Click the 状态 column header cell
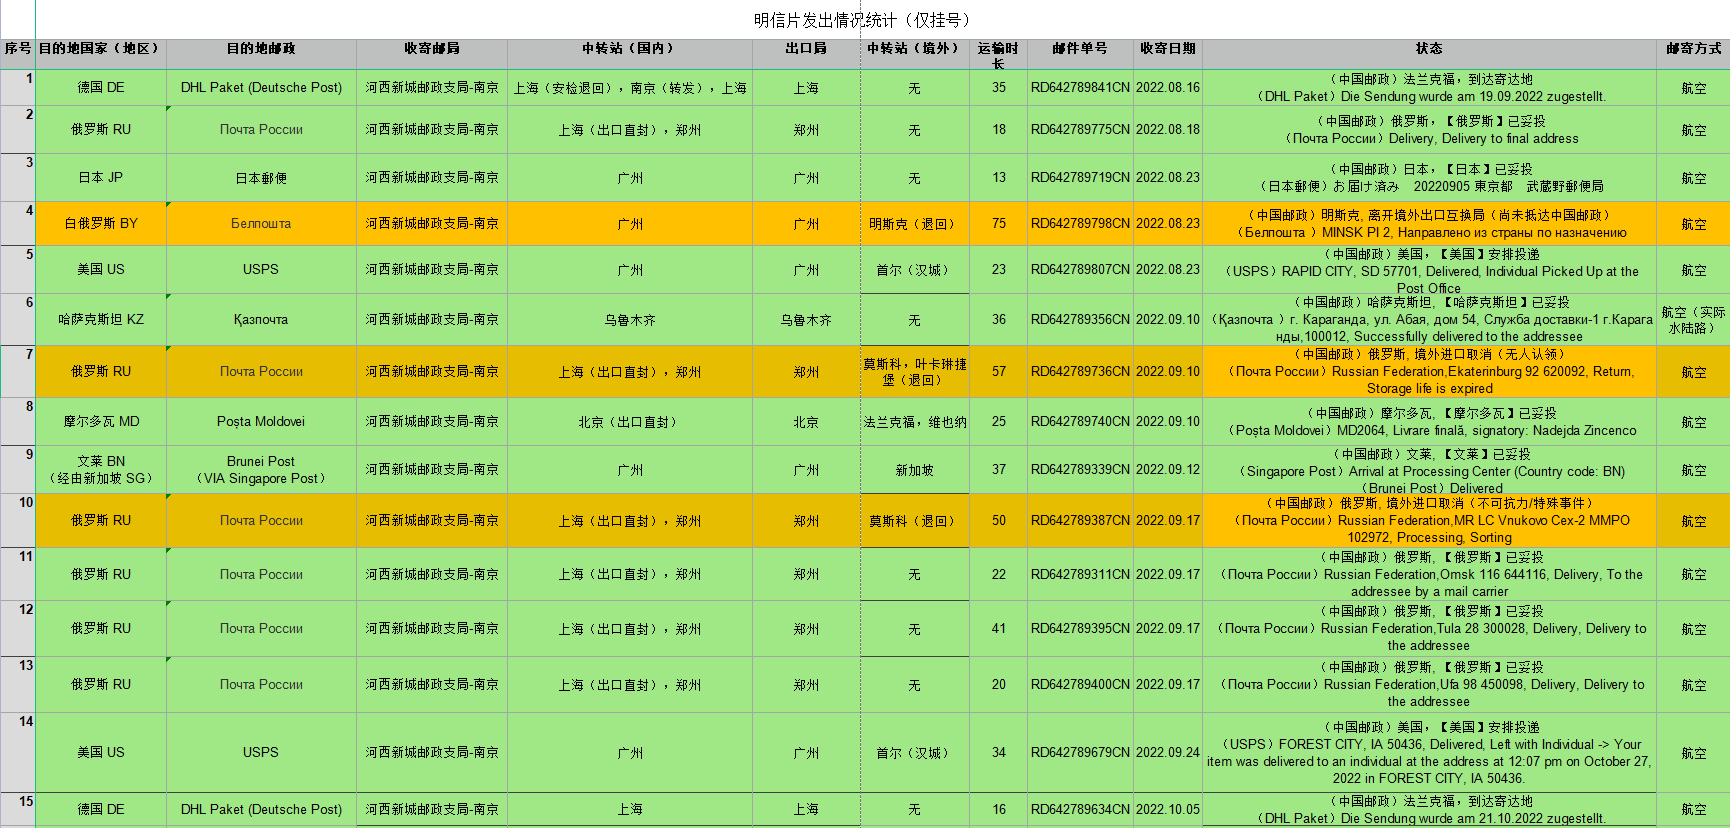 [1428, 49]
